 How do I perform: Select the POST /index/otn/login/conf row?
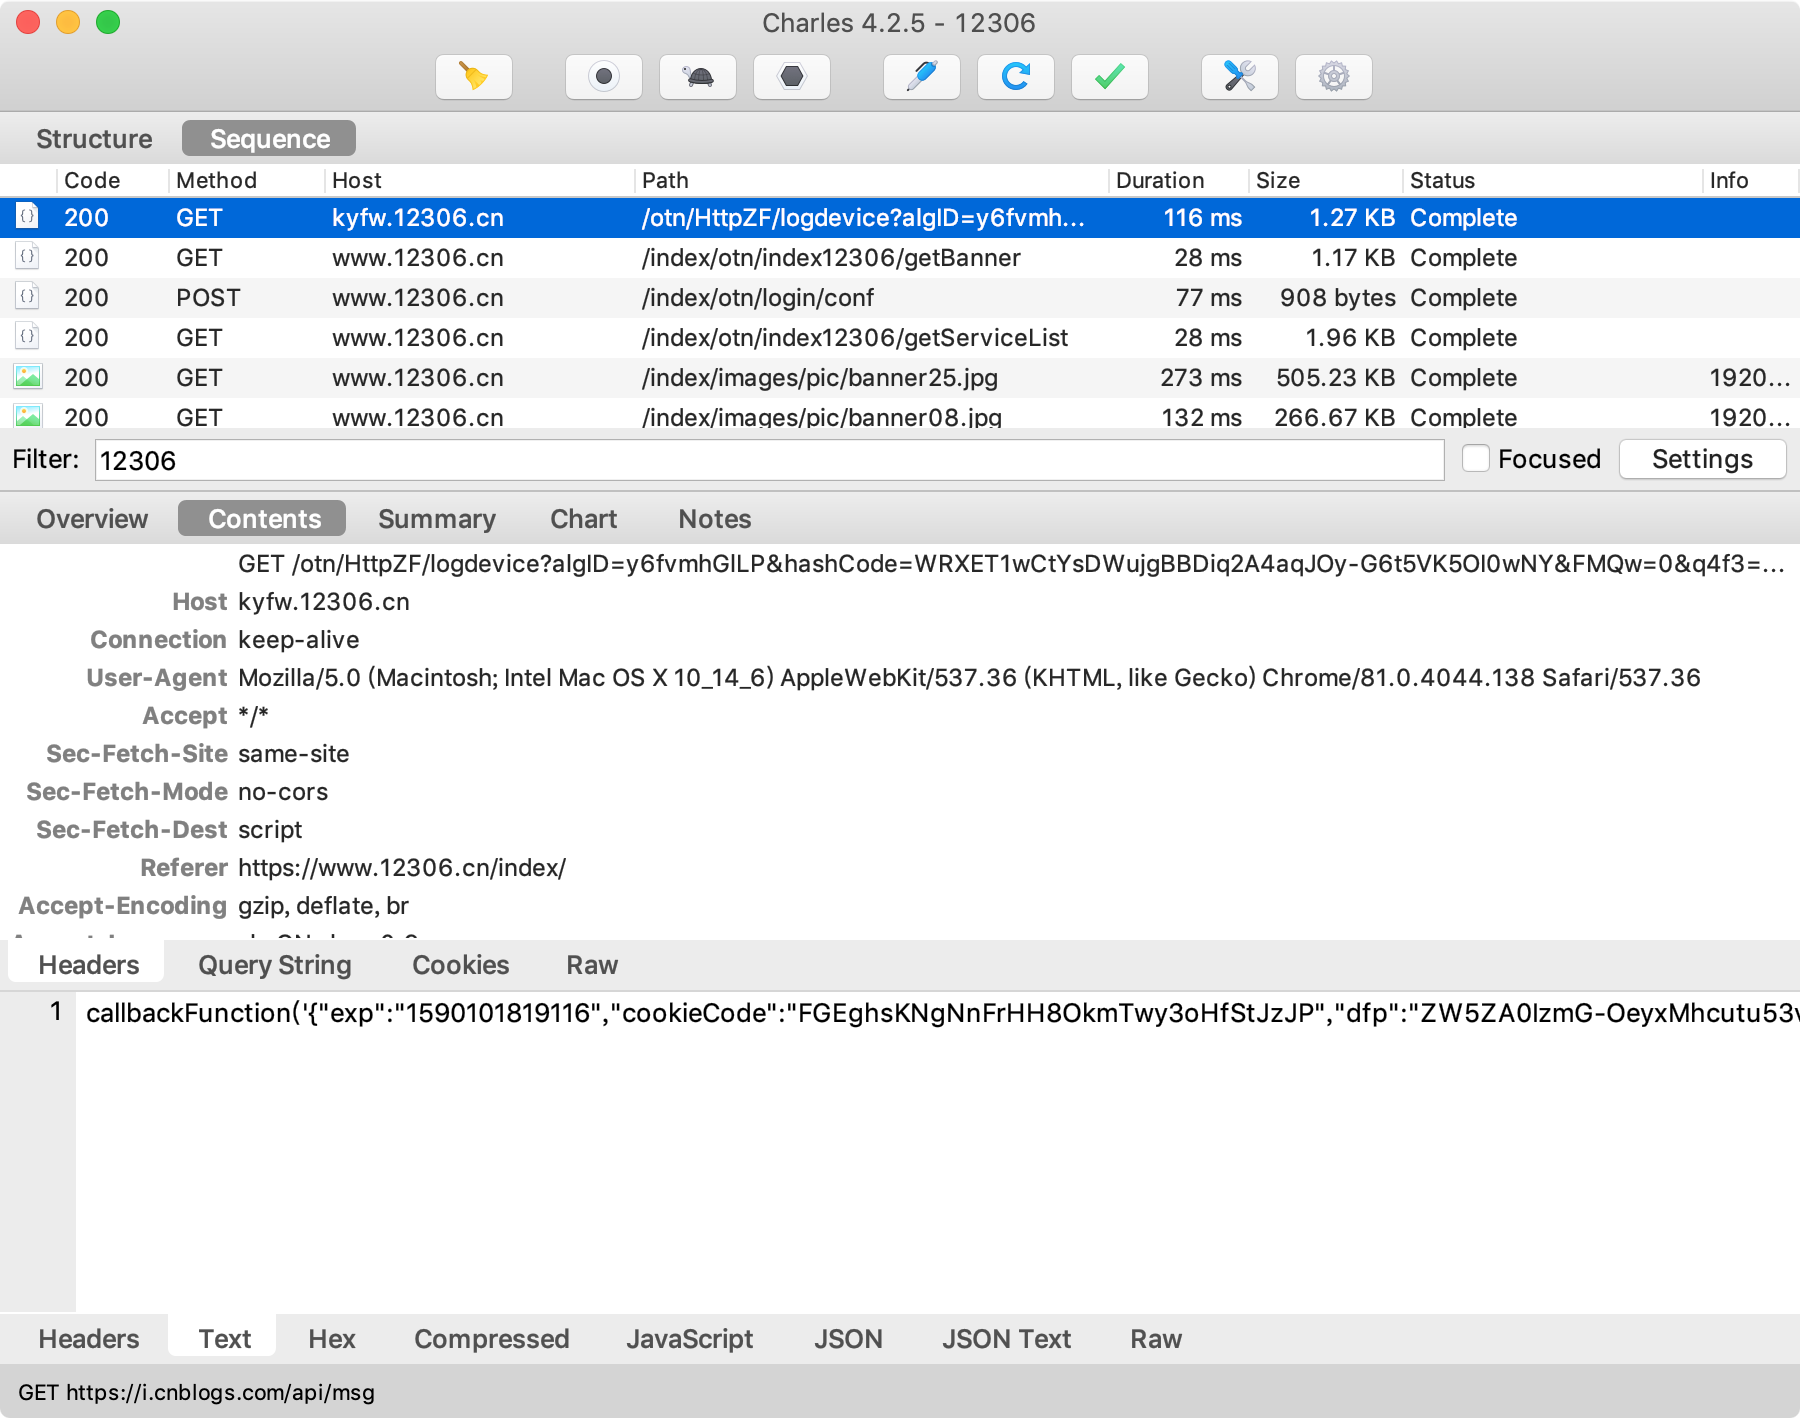(900, 297)
